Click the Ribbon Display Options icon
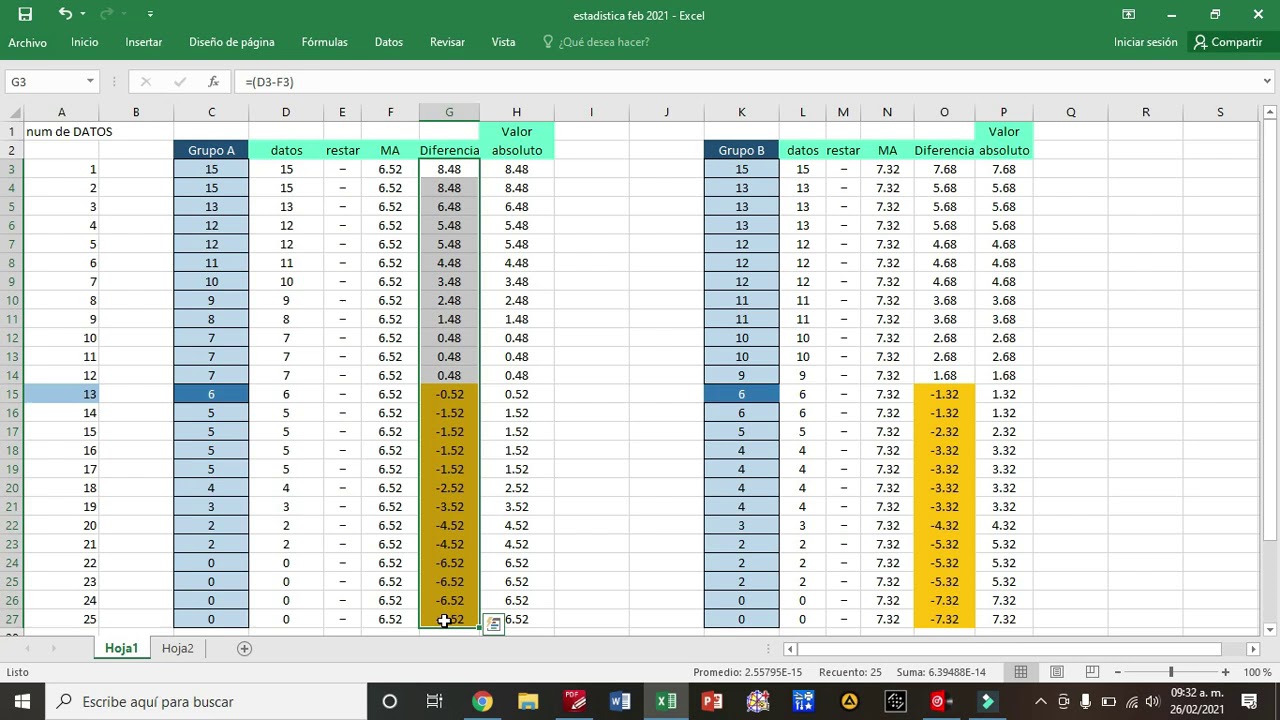Viewport: 1280px width, 720px height. click(1128, 14)
